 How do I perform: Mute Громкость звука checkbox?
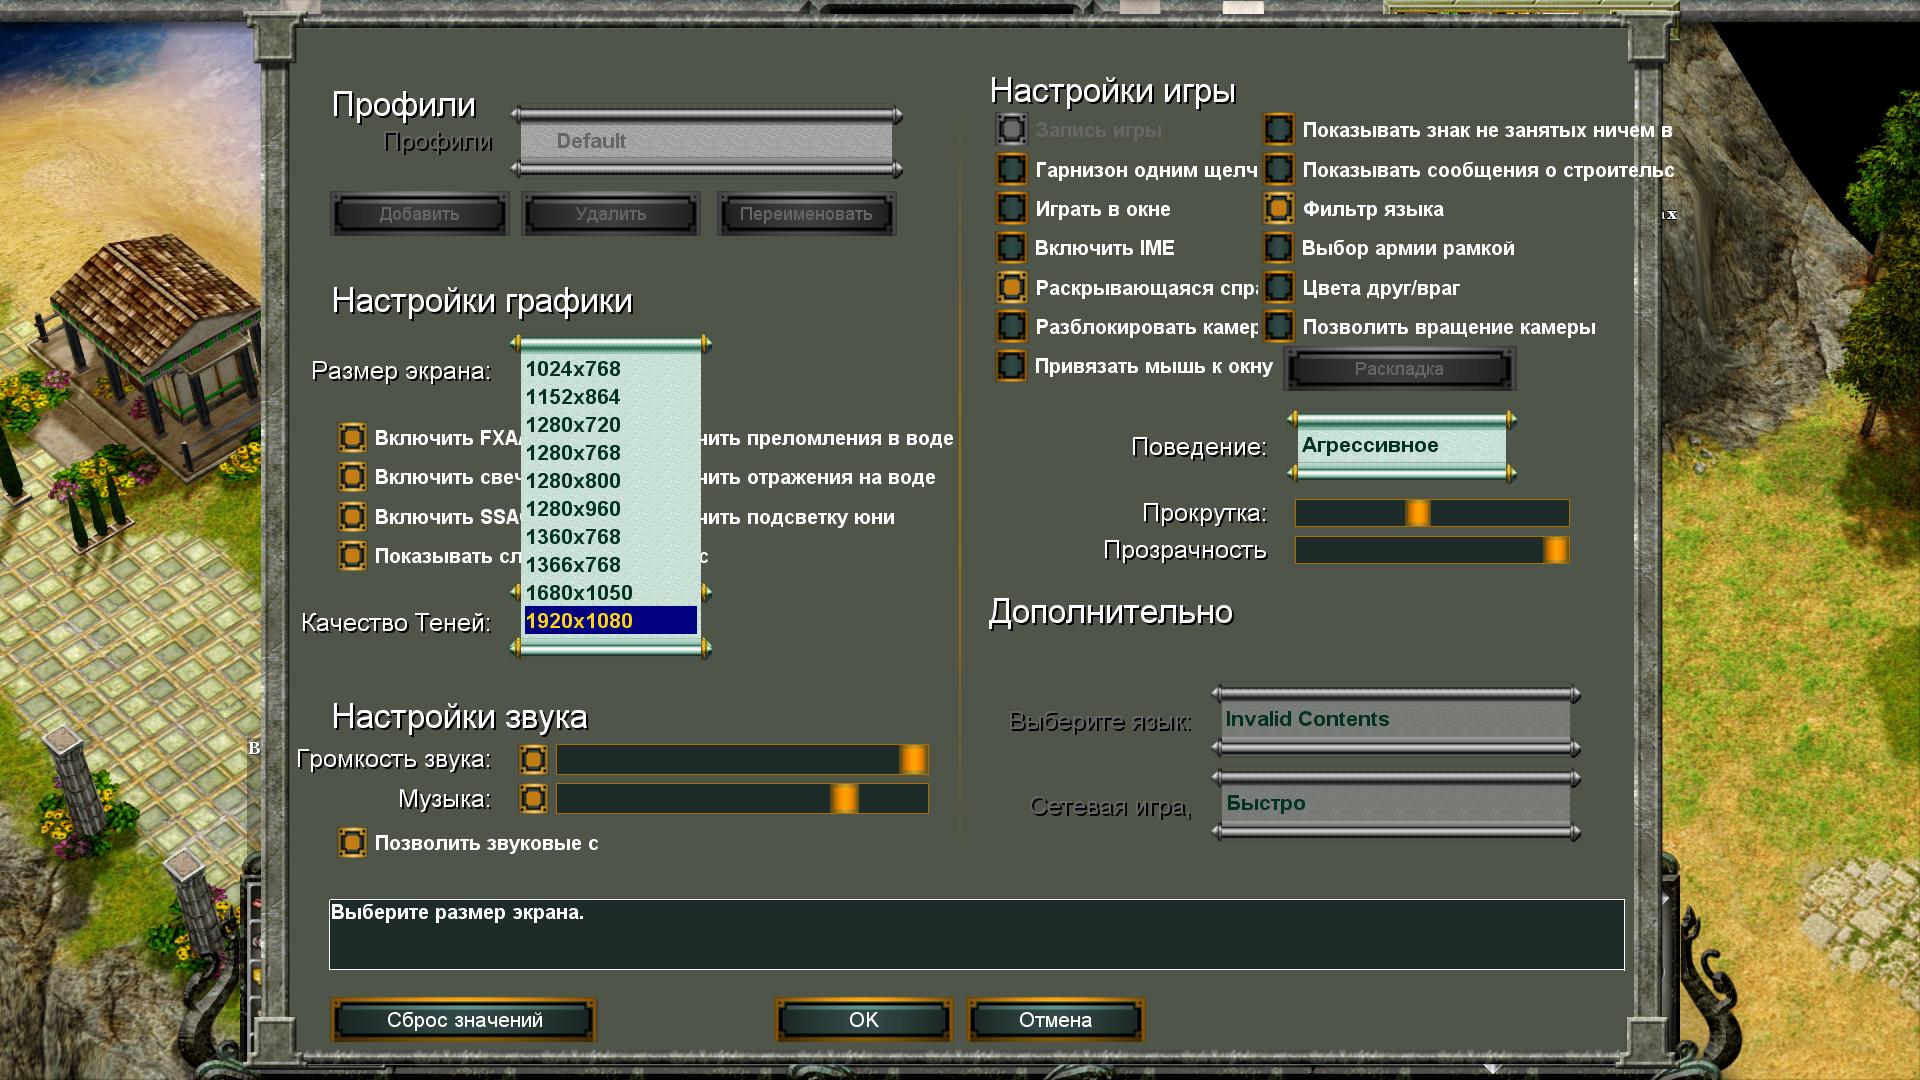pos(534,760)
